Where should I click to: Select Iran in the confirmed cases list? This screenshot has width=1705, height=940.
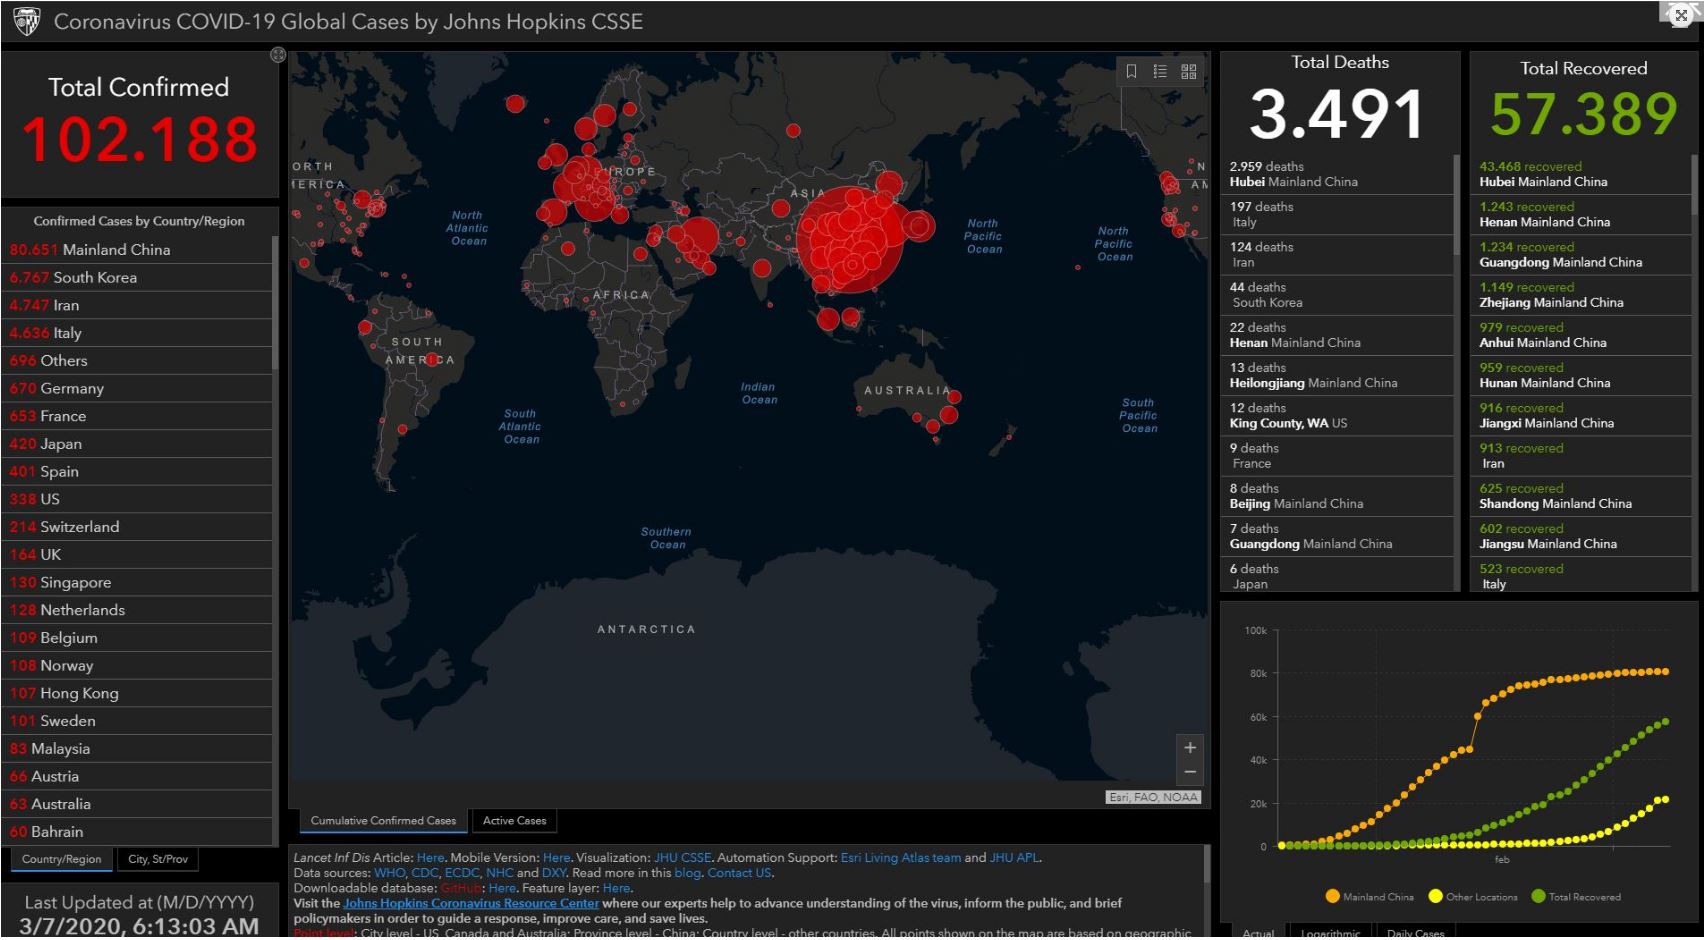pyautogui.click(x=138, y=306)
